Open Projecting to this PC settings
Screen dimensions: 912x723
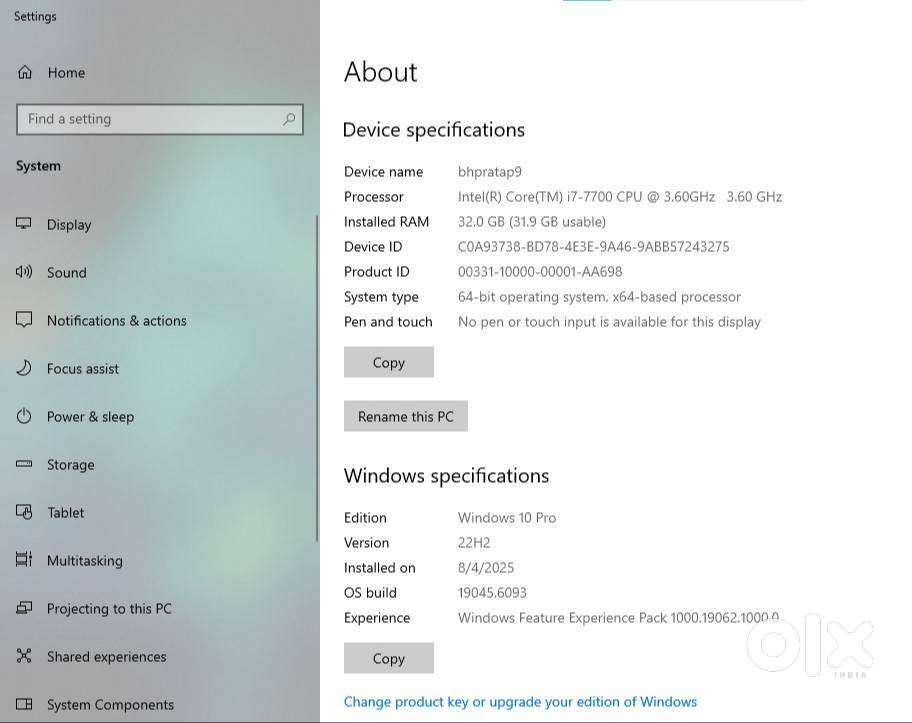coord(109,609)
